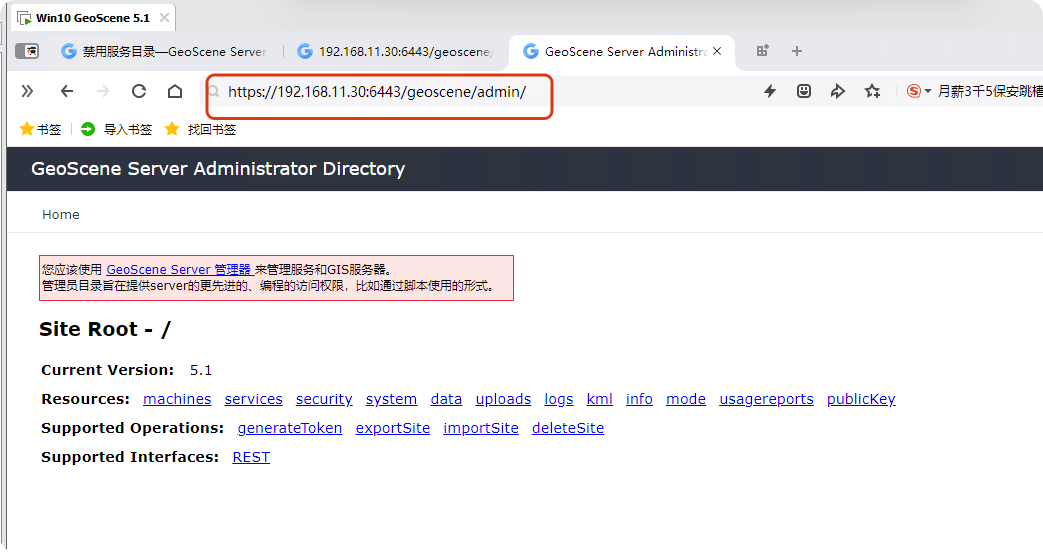1043x552 pixels.
Task: Click the Current Version 5.1 value
Action: coord(201,370)
